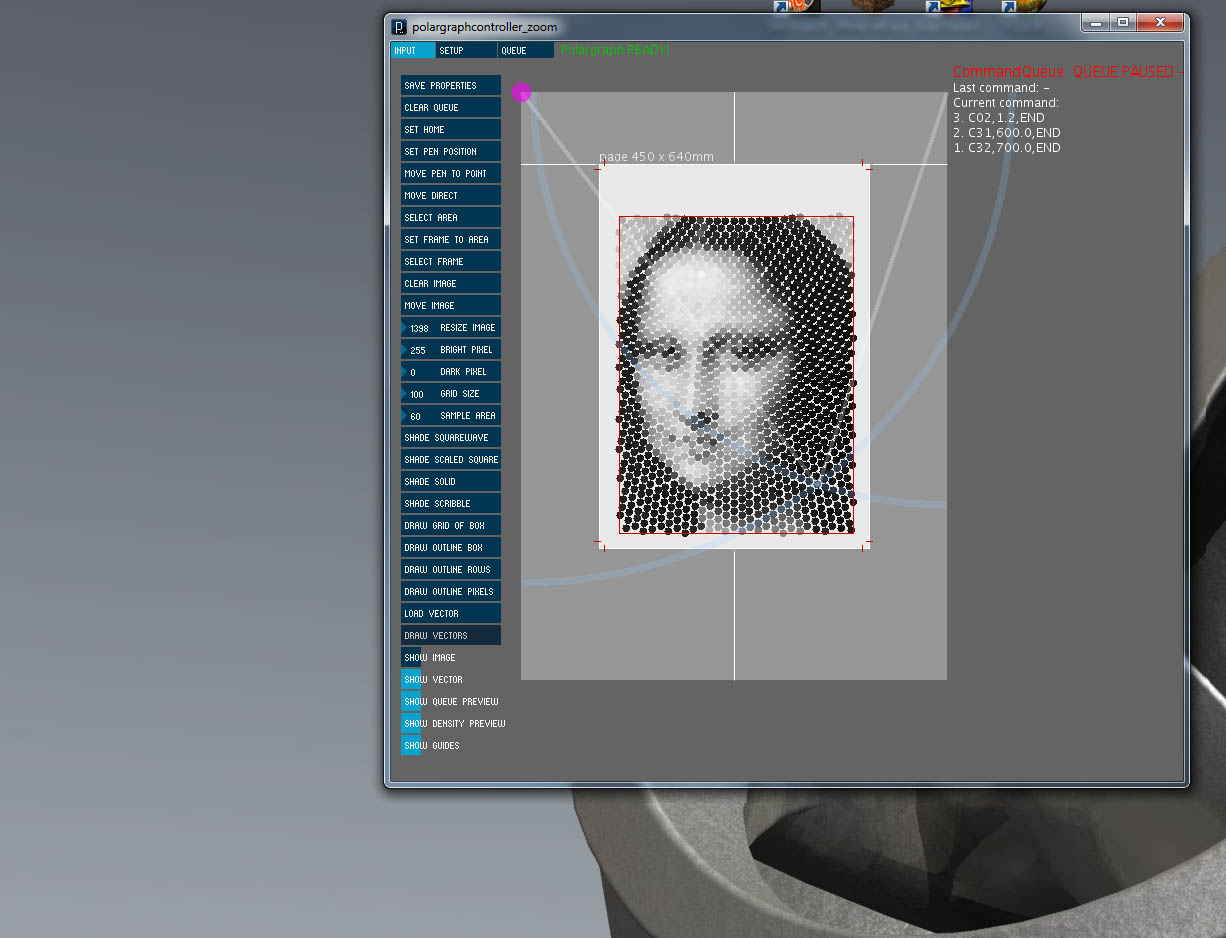Switch to the SETUP tab
The height and width of the screenshot is (938, 1226).
(x=465, y=49)
